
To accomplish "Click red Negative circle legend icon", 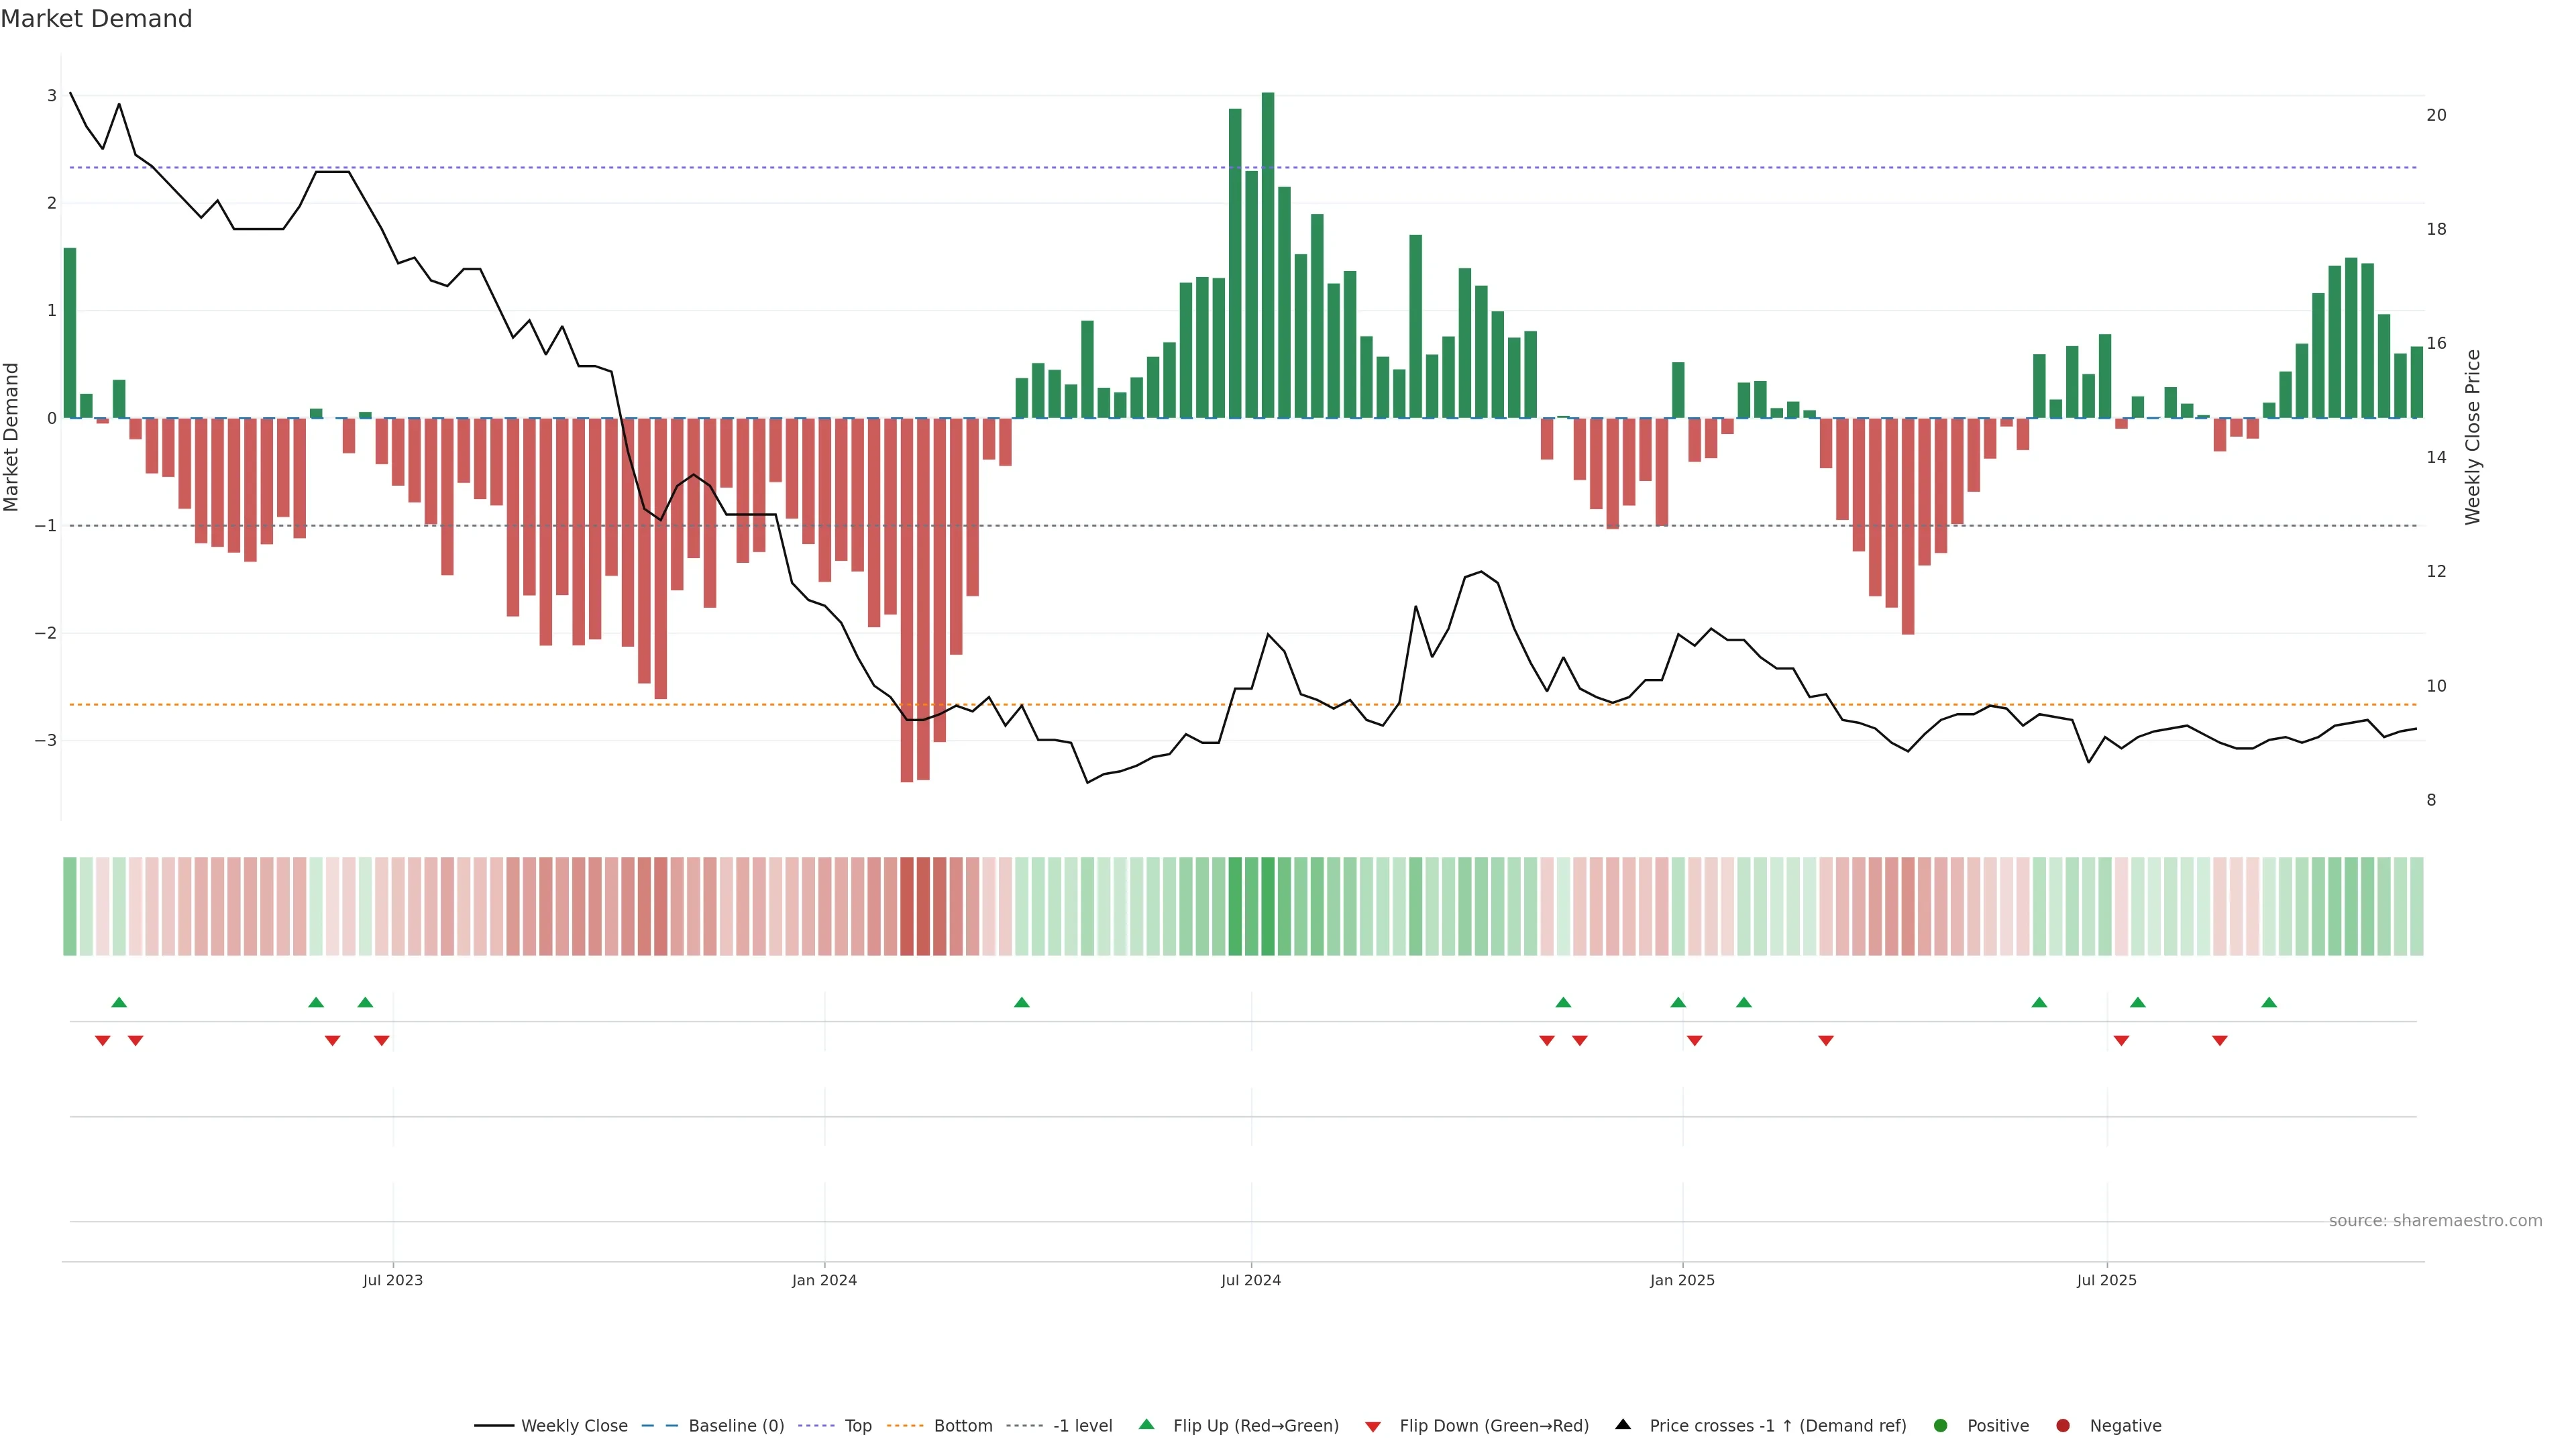I will click(x=2063, y=1426).
